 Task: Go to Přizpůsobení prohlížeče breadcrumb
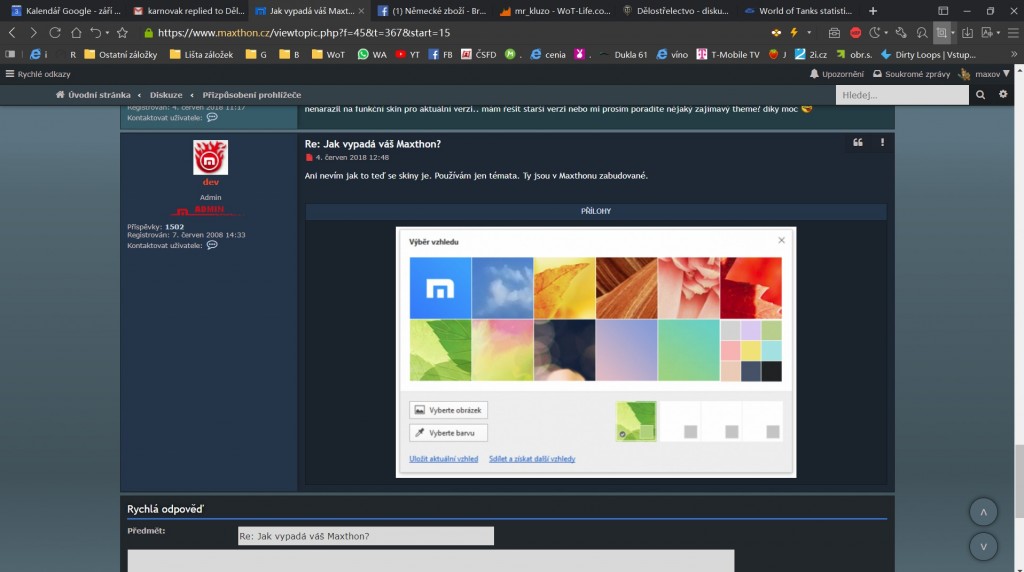point(251,95)
